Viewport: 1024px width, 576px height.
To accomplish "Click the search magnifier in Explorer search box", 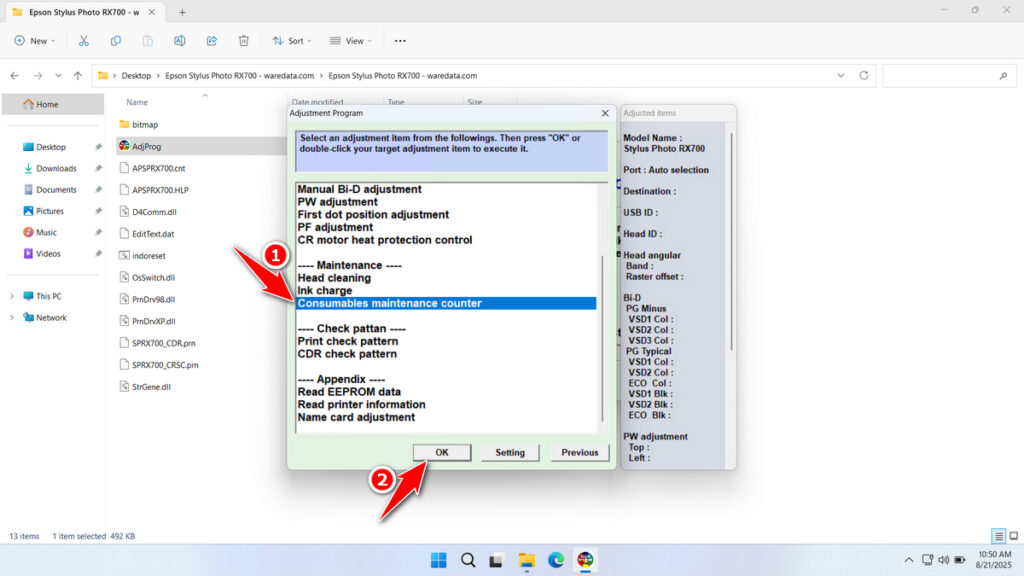I will coord(1003,76).
